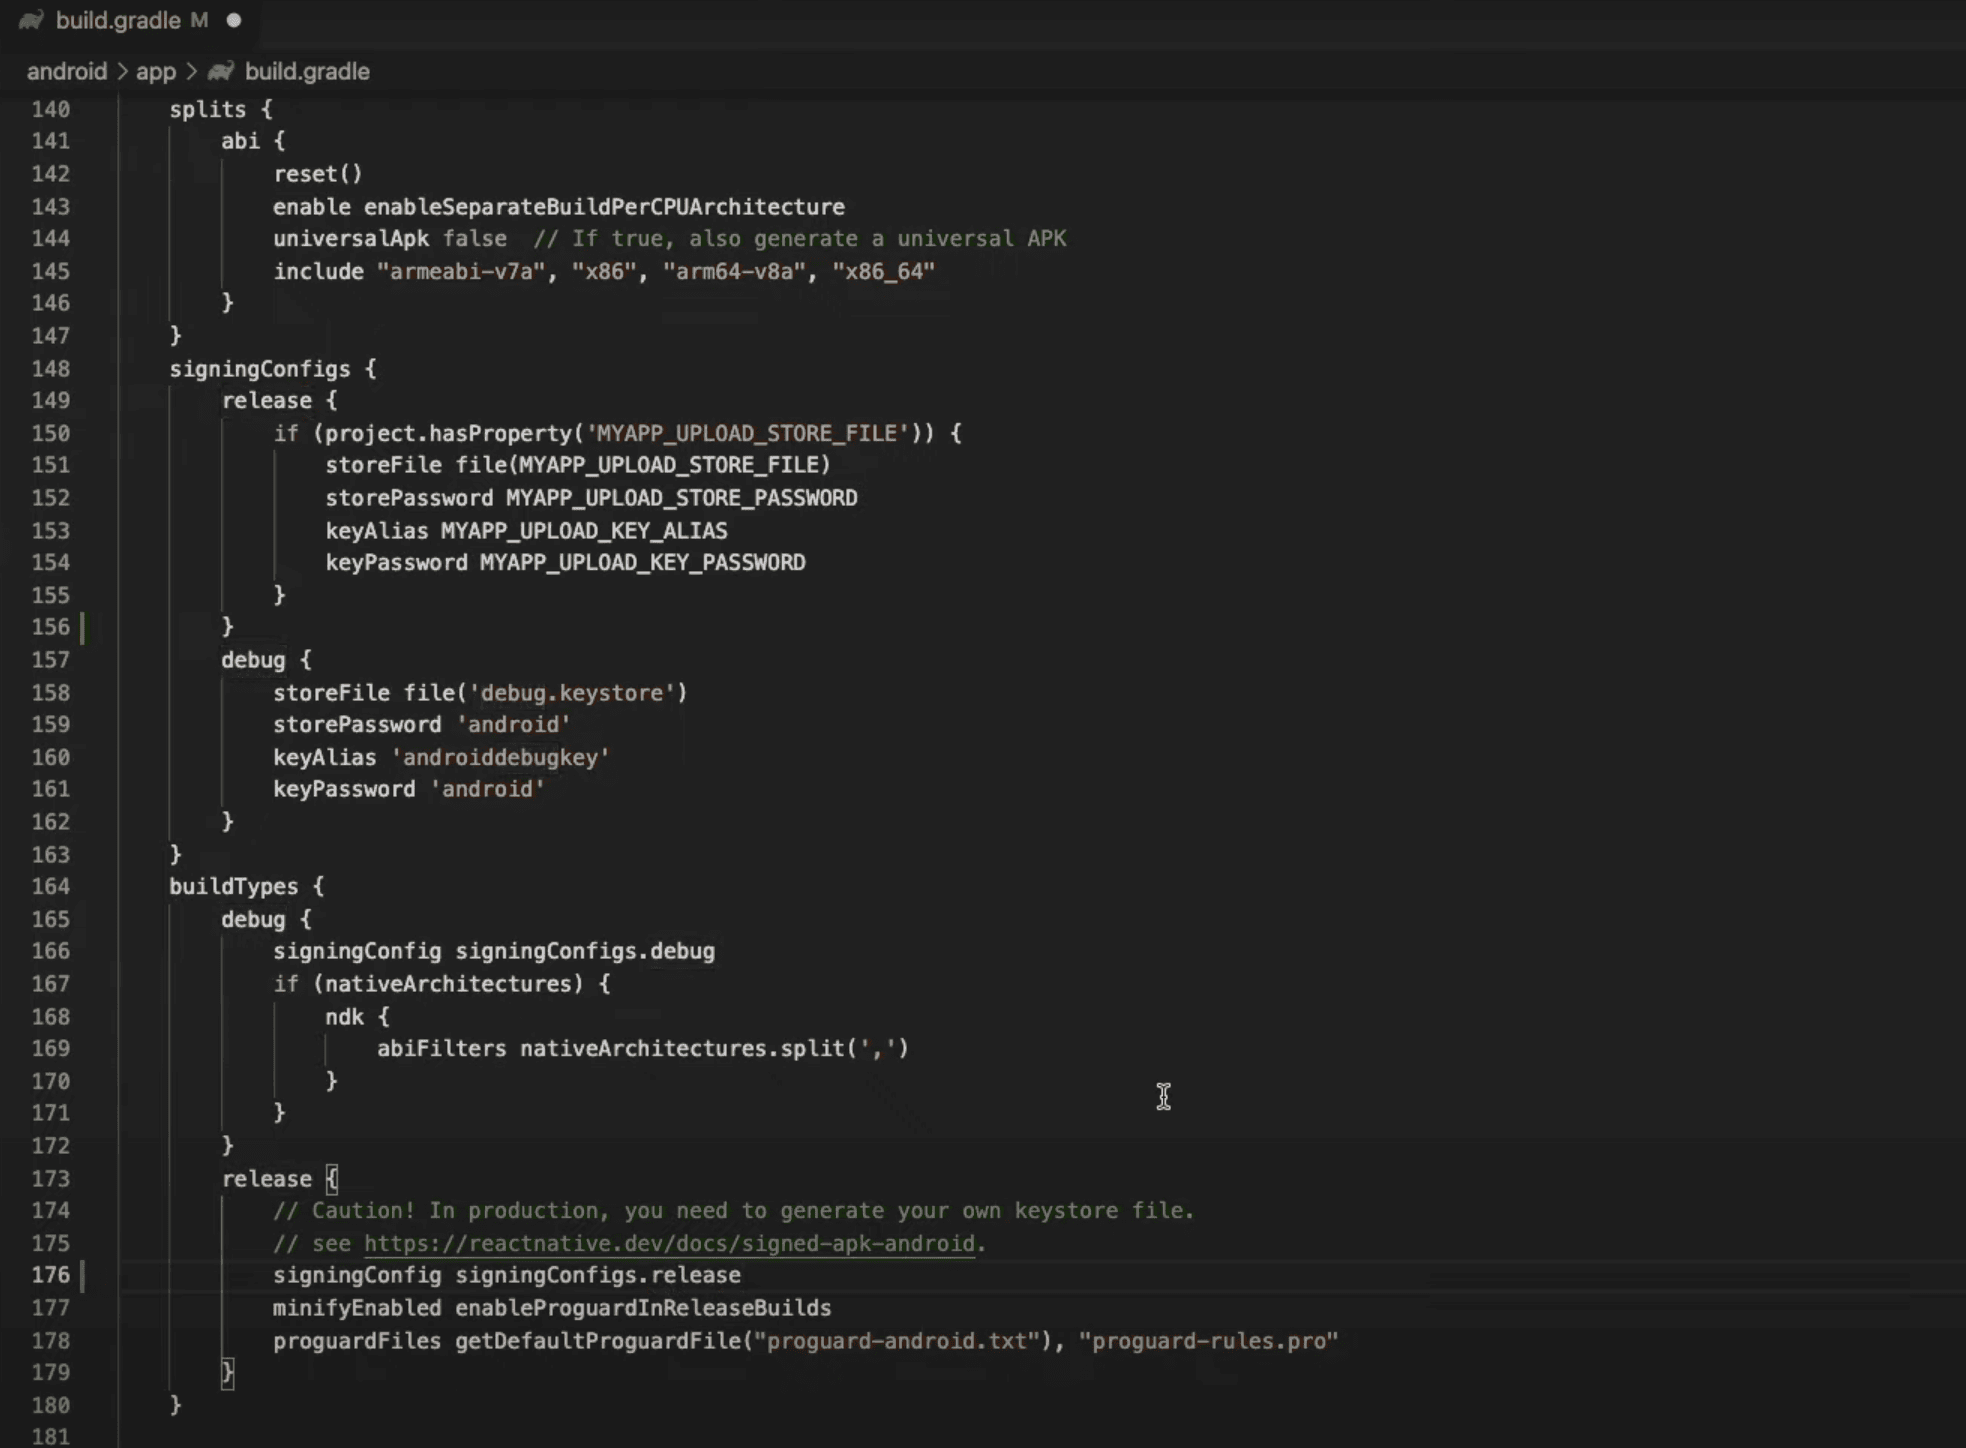Click the Gradle elephant icon in the editor tab
1966x1448 pixels.
[29, 20]
